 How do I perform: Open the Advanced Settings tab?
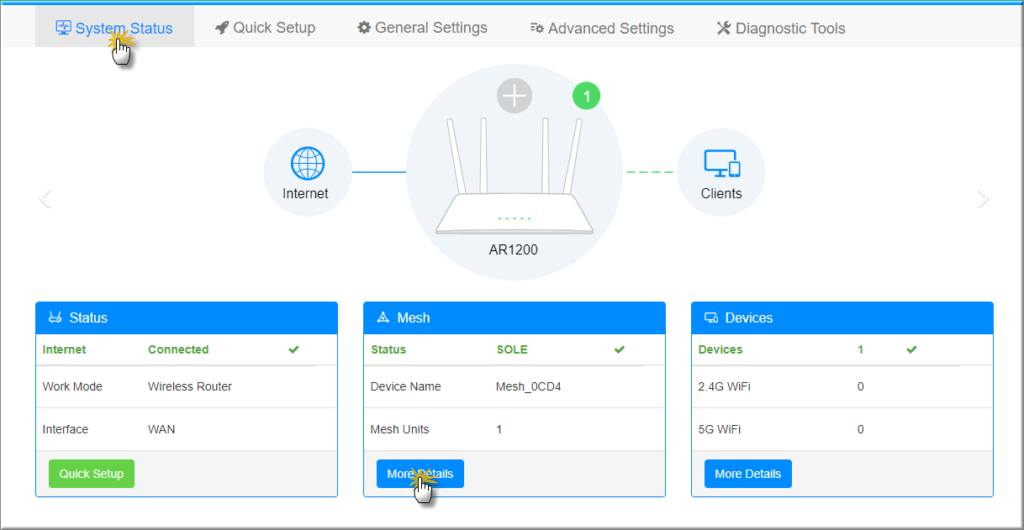(x=602, y=28)
